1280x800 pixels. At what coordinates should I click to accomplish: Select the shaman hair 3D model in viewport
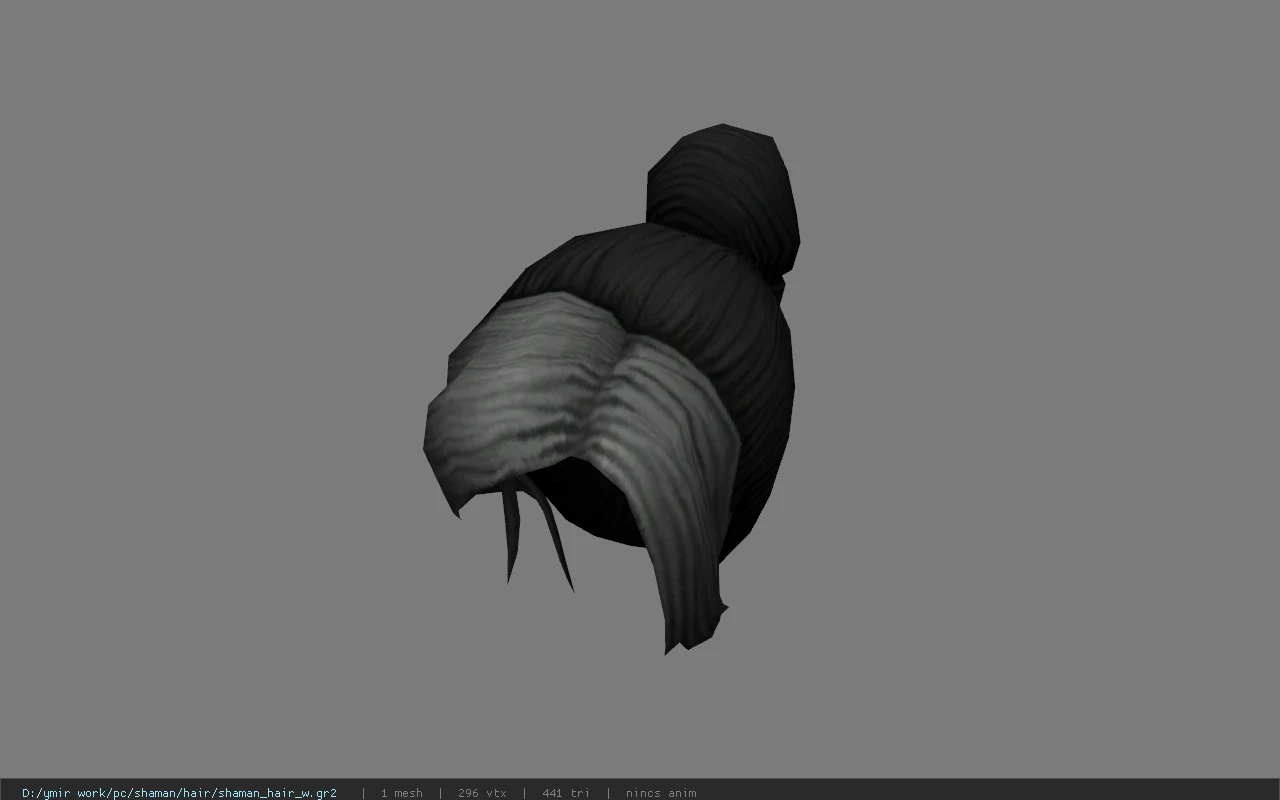coord(612,389)
